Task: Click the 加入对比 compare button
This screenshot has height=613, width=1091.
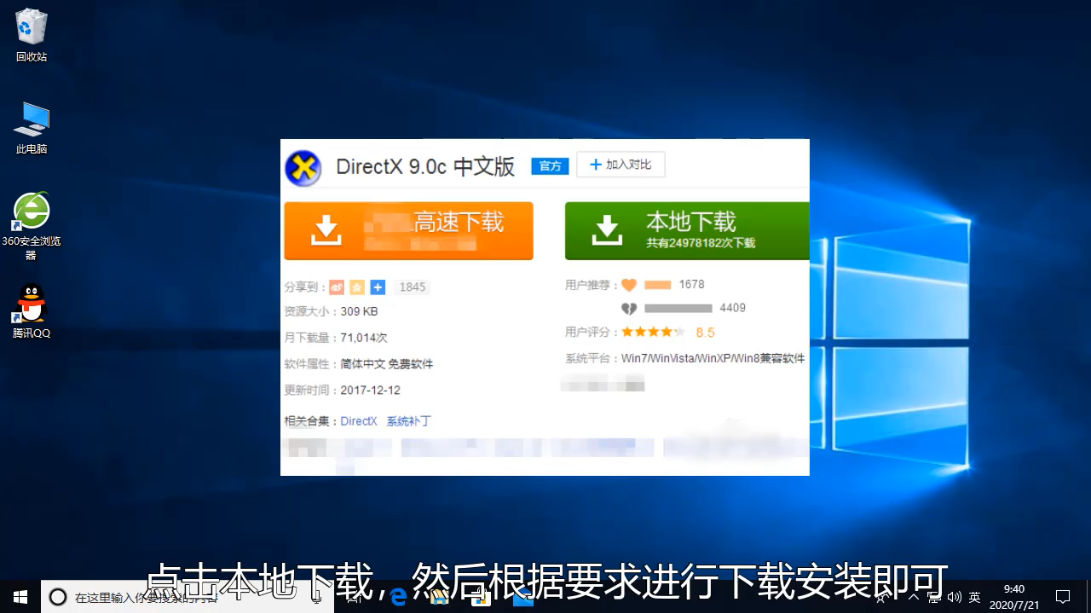Action: (x=620, y=165)
